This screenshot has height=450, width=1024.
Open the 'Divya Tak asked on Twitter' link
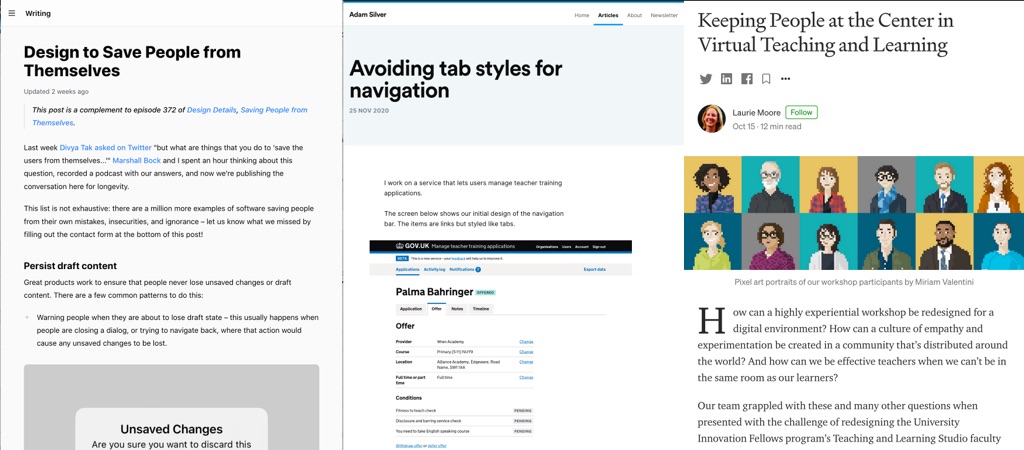pyautogui.click(x=105, y=147)
